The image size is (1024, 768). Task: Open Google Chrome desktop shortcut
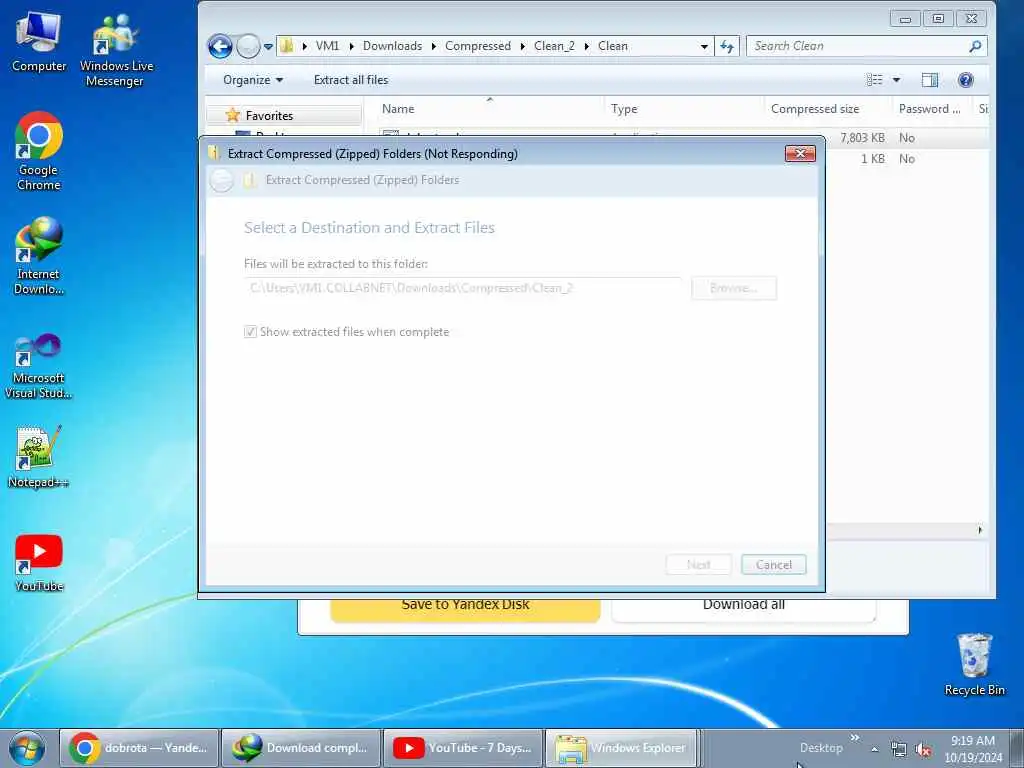pos(39,151)
